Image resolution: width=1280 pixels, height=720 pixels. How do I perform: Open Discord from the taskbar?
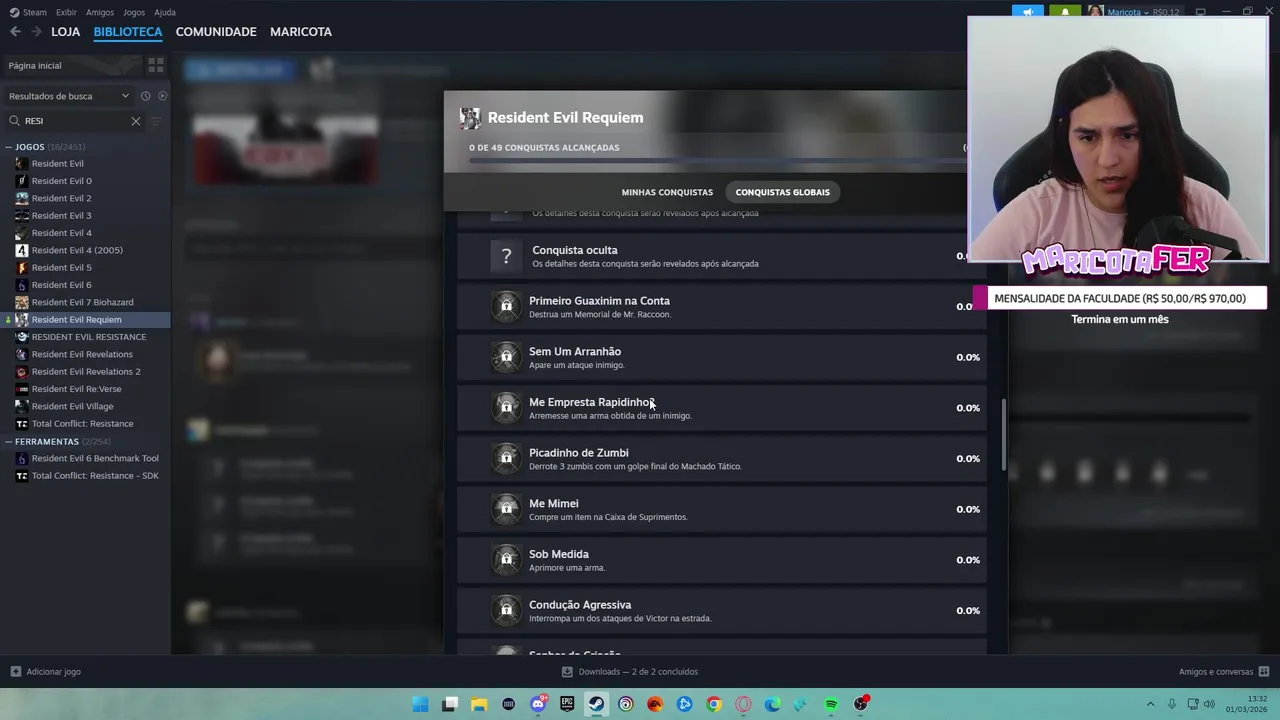click(x=538, y=704)
